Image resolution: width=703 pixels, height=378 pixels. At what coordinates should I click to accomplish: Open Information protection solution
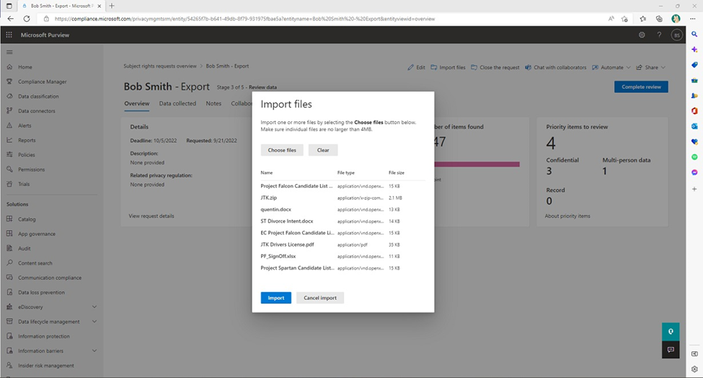44,336
